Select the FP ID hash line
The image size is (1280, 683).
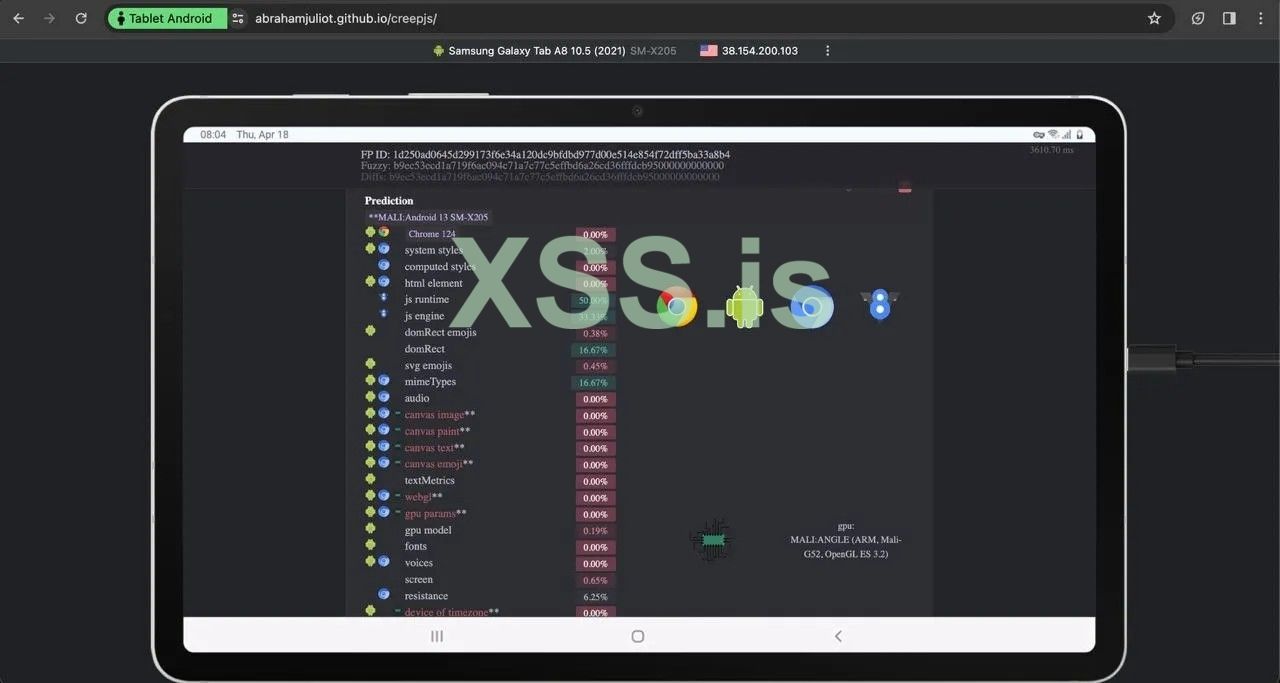pyautogui.click(x=545, y=154)
